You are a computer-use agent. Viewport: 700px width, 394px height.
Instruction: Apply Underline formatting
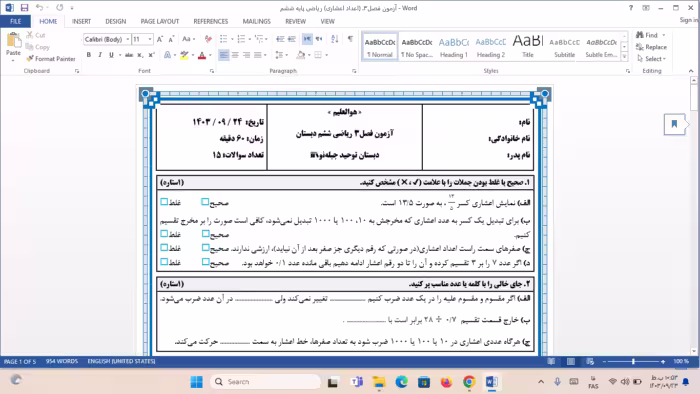(111, 55)
